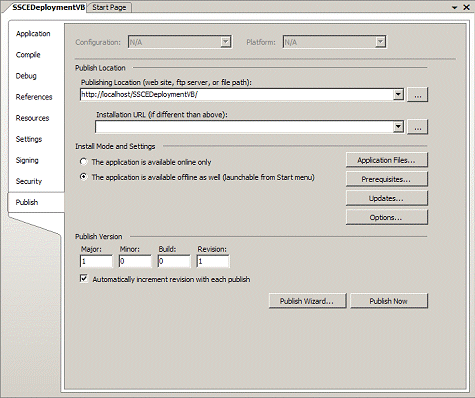
Task: Browse for publishing location folder
Action: pyautogui.click(x=418, y=95)
